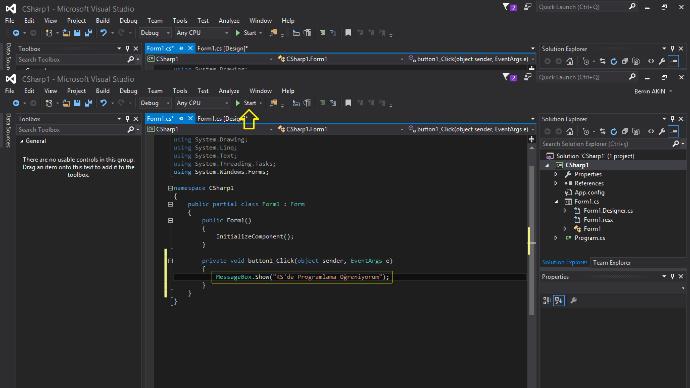This screenshot has width=690, height=388.
Task: Click Save icon in upper window toolbar
Action: pyautogui.click(x=77, y=33)
